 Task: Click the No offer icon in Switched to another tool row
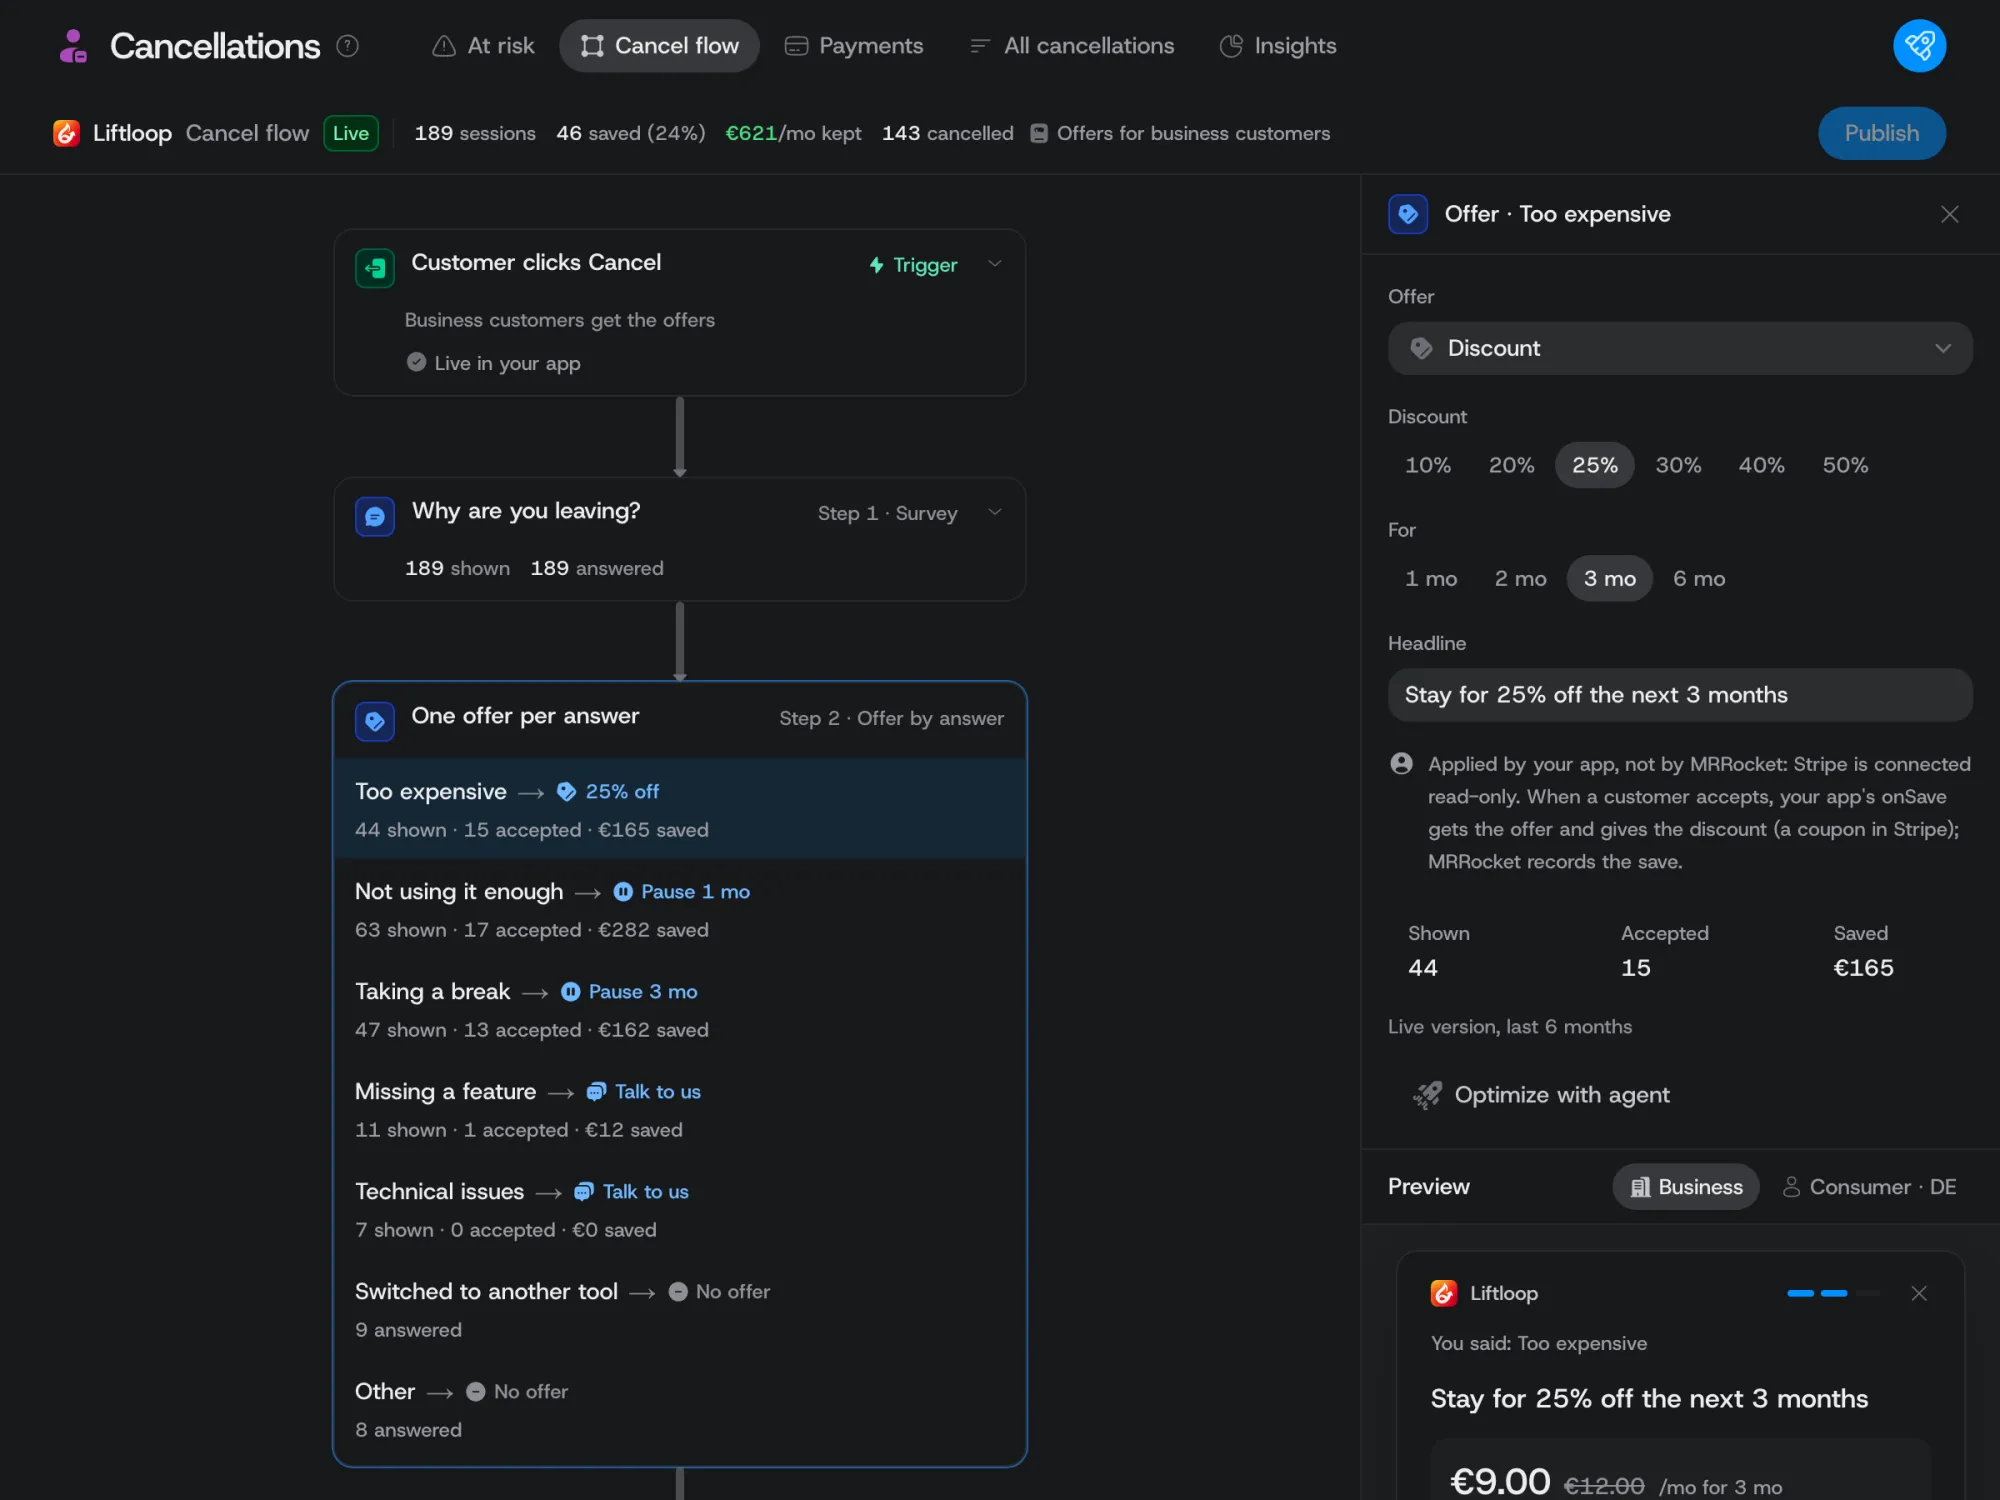click(678, 1291)
